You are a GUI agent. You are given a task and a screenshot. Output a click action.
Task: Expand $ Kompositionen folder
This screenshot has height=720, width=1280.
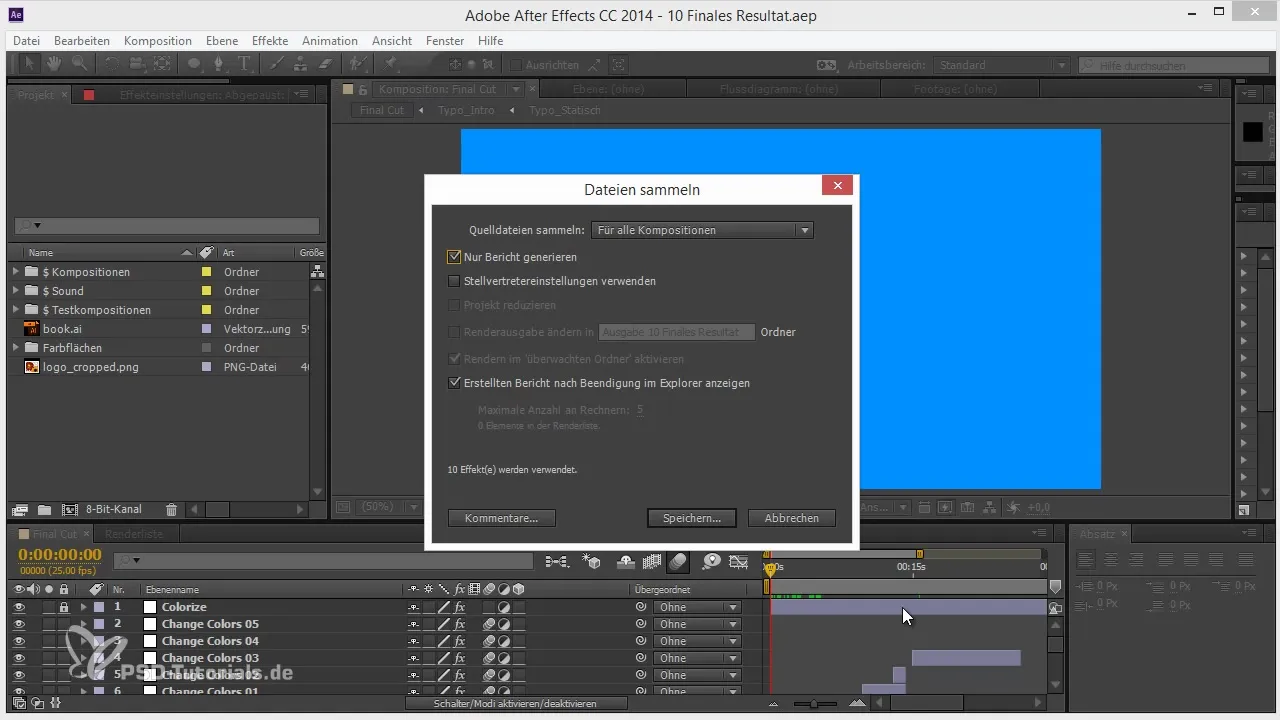pos(16,272)
